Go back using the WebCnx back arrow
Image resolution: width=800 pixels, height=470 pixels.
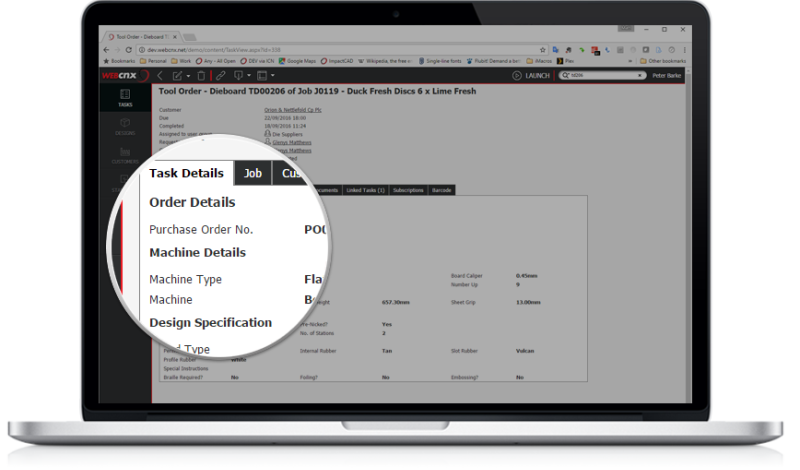pos(160,76)
